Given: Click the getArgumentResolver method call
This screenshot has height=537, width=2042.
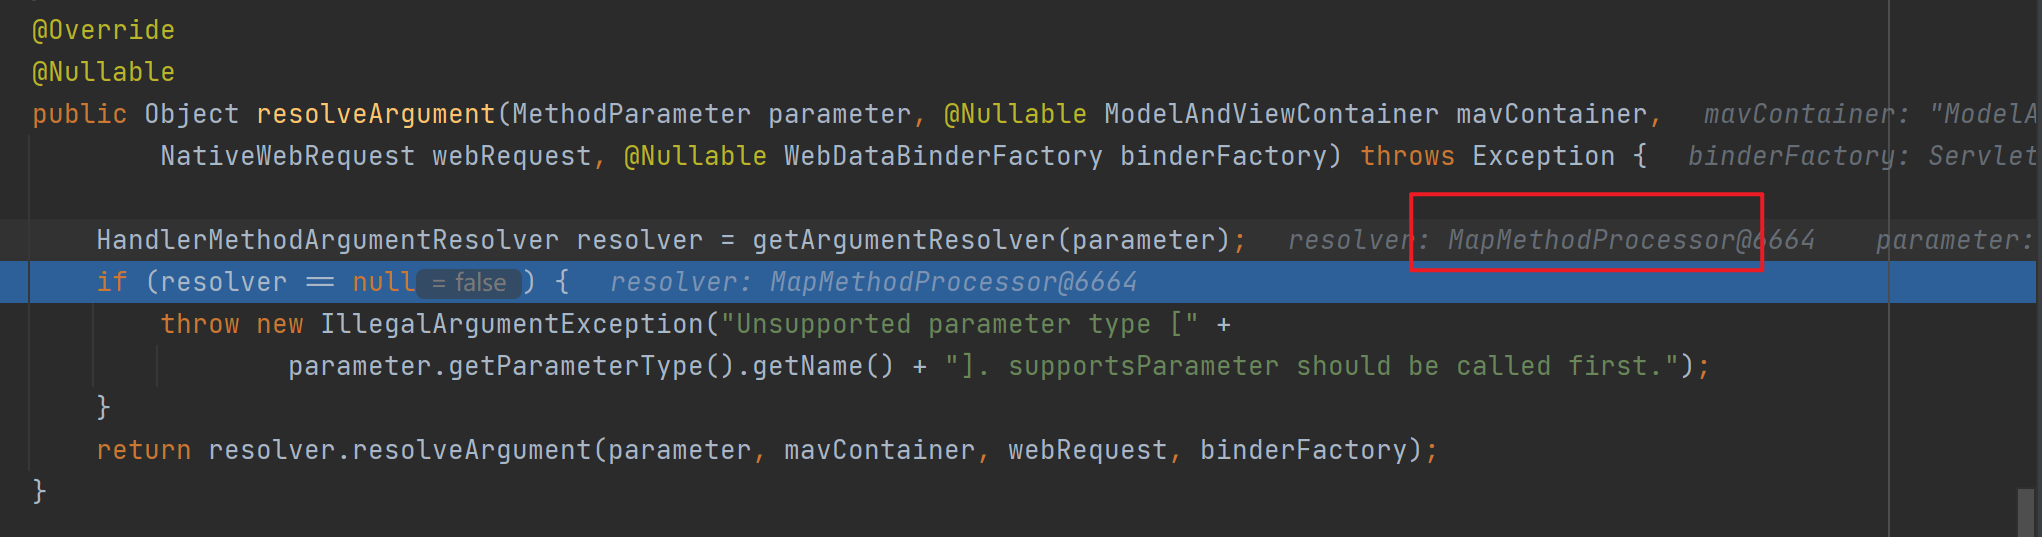Looking at the screenshot, I should (903, 240).
